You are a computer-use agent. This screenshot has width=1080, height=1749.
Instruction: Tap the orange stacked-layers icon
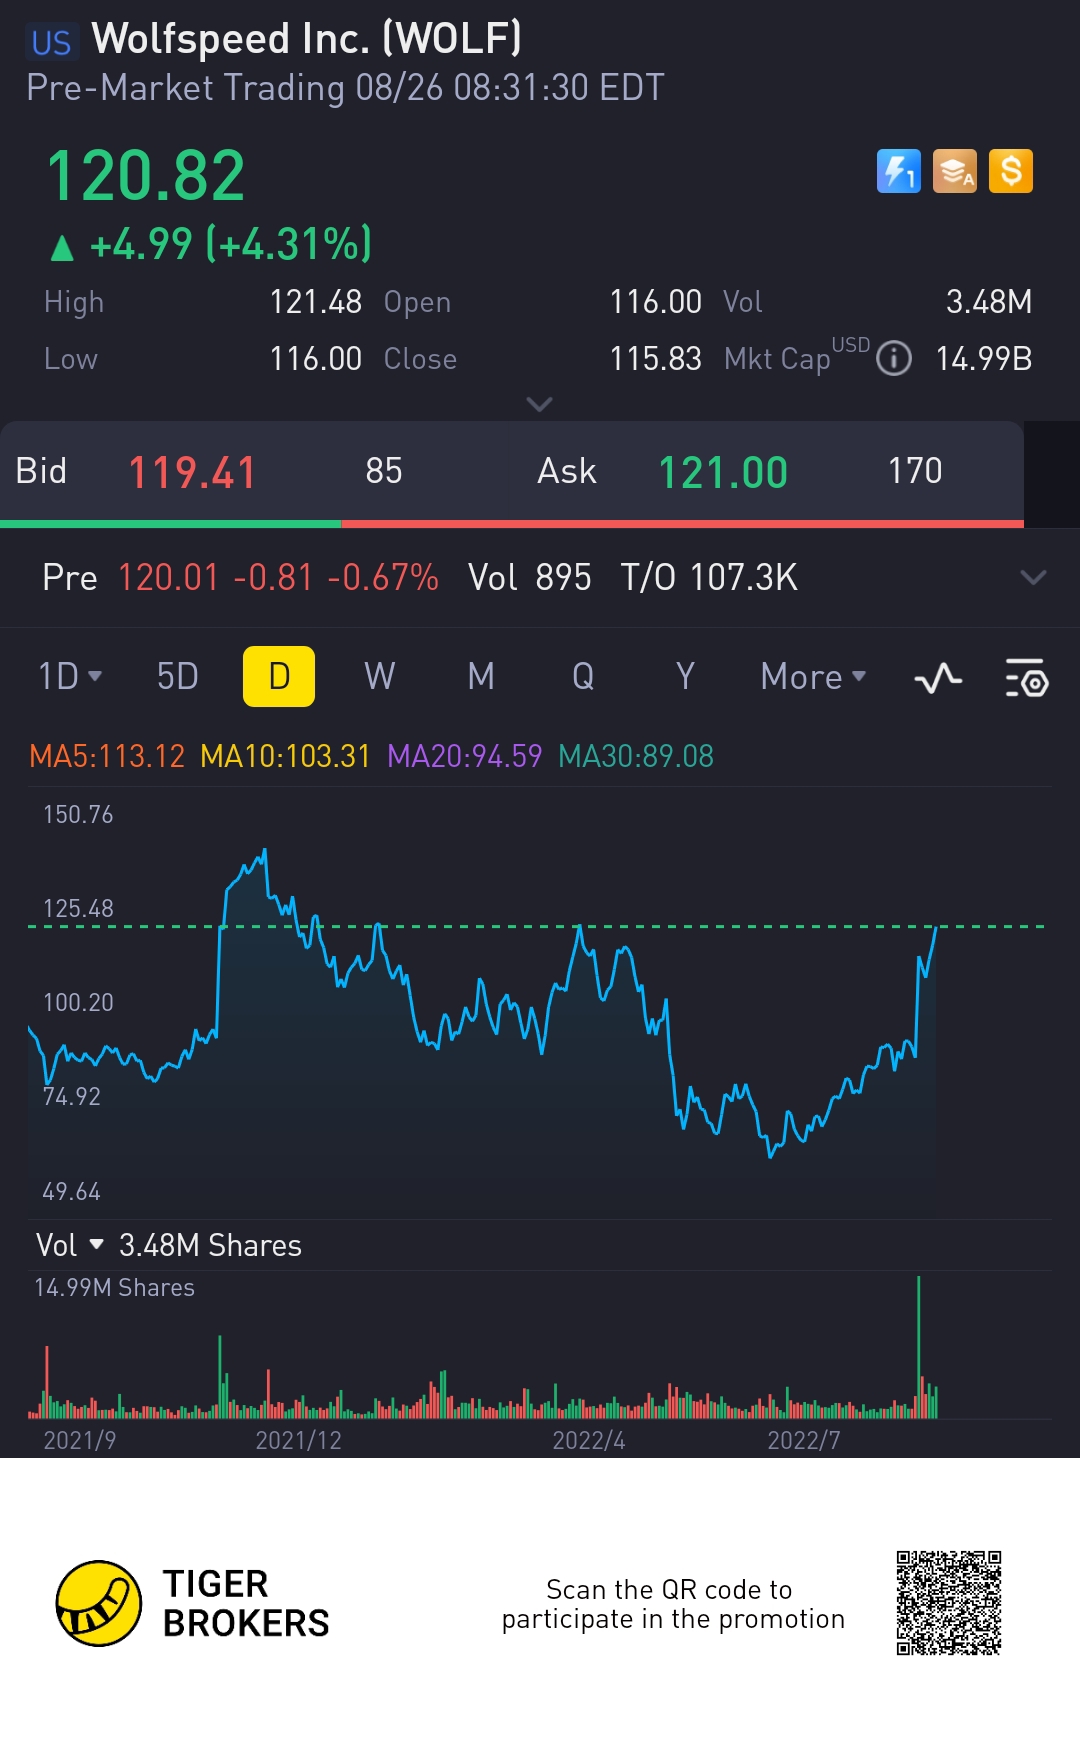click(955, 171)
